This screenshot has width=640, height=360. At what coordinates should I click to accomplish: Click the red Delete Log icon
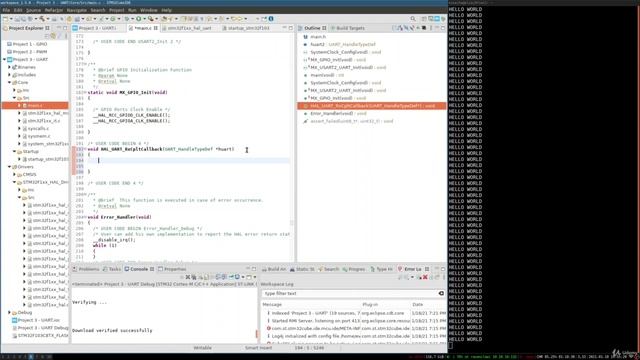click(x=425, y=277)
